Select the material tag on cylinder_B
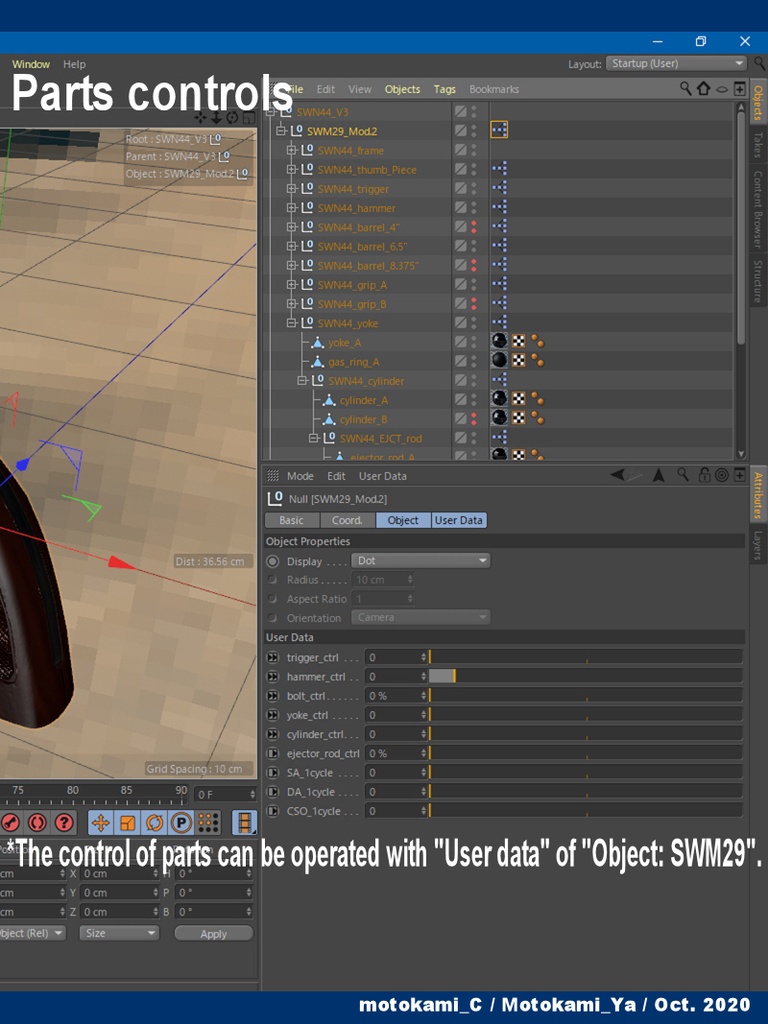The height and width of the screenshot is (1024, 768). click(499, 417)
